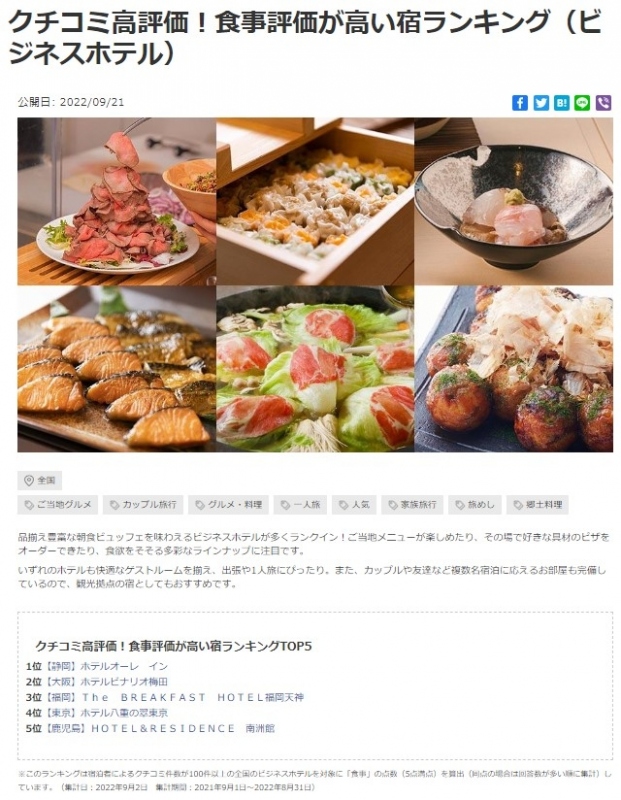Share via purple Viber phone icon
This screenshot has height=800, width=621.
603,103
